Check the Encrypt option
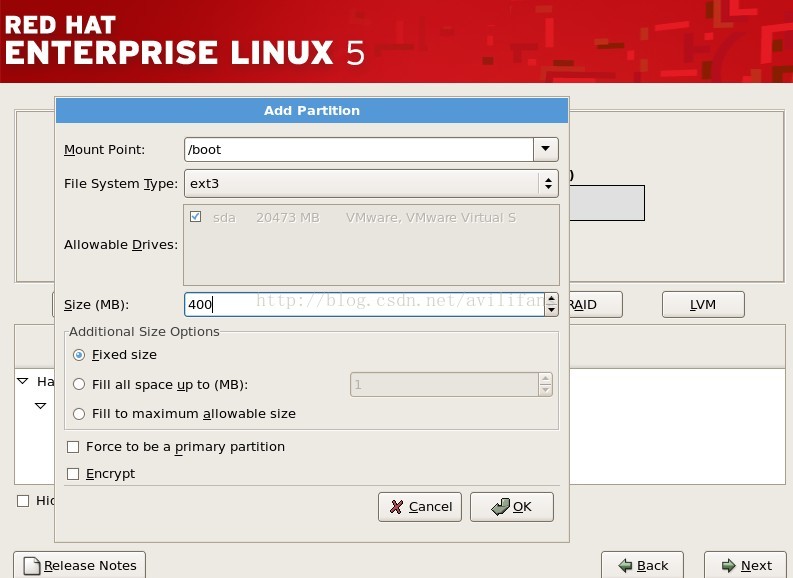The height and width of the screenshot is (578, 793). 73,474
